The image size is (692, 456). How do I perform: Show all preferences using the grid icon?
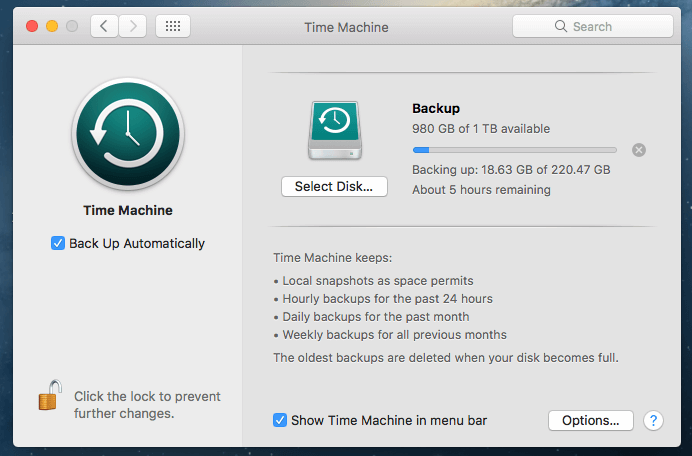tap(173, 26)
